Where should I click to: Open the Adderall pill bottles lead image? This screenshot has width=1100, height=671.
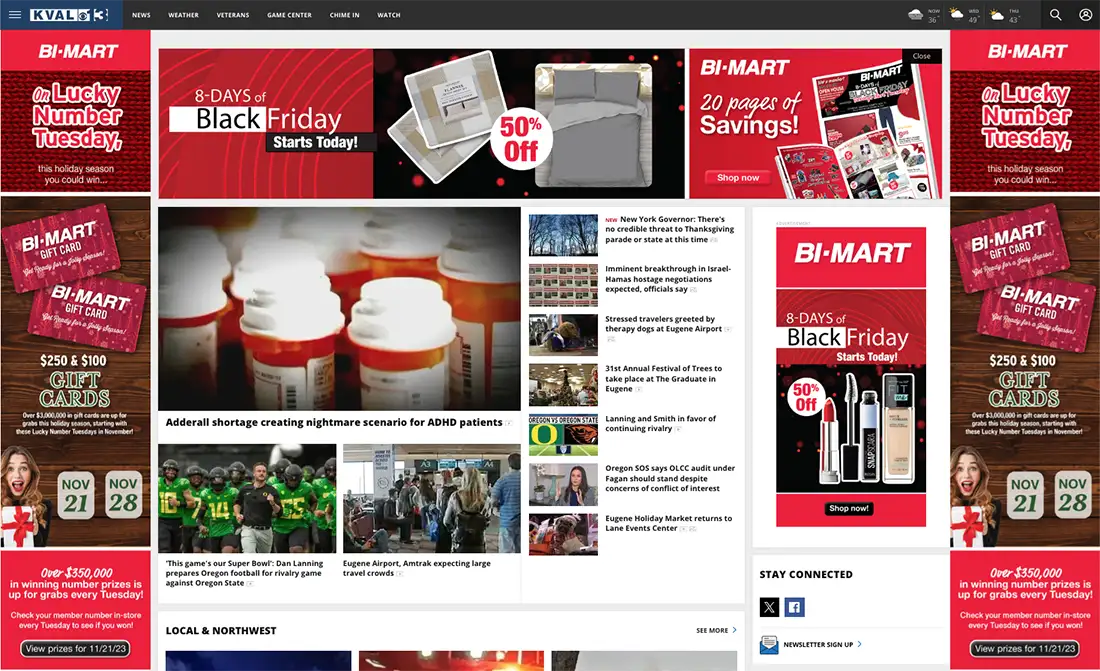(x=339, y=309)
